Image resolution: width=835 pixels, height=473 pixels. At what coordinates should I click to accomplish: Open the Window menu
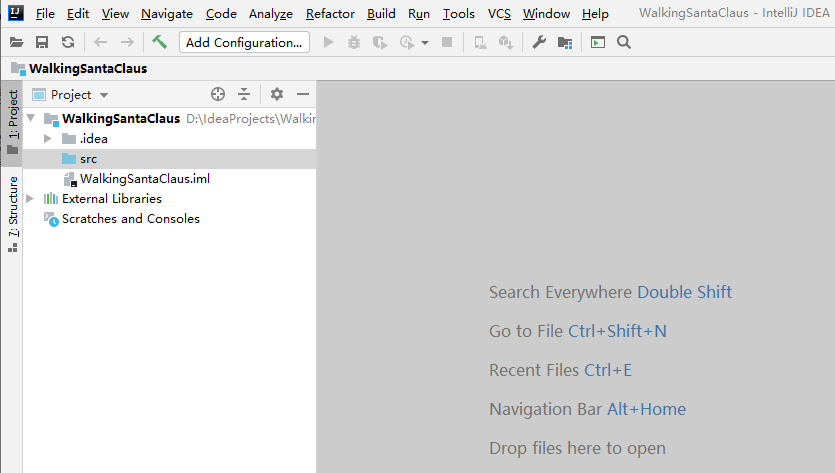point(546,14)
